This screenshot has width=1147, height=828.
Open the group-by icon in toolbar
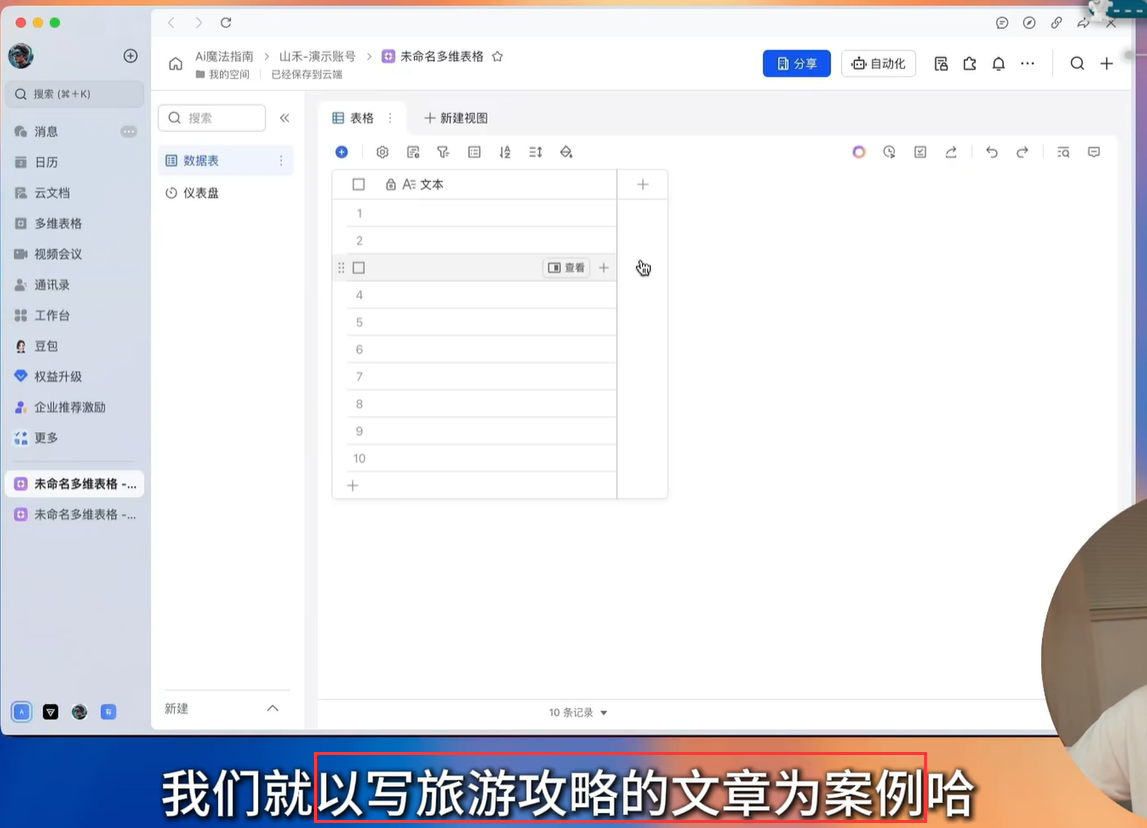coord(474,152)
